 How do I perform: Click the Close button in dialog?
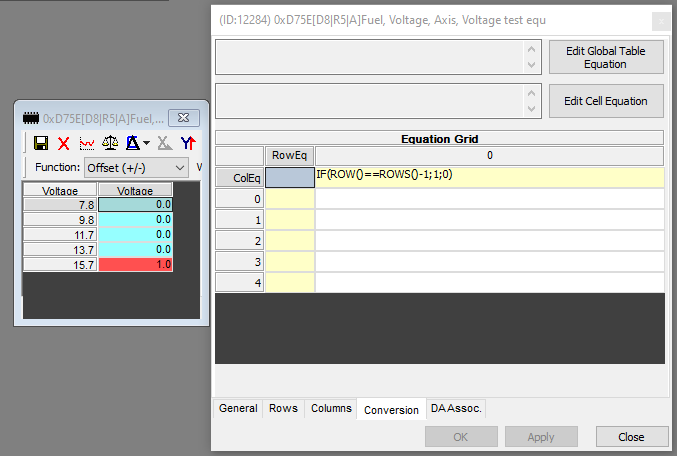tap(631, 437)
